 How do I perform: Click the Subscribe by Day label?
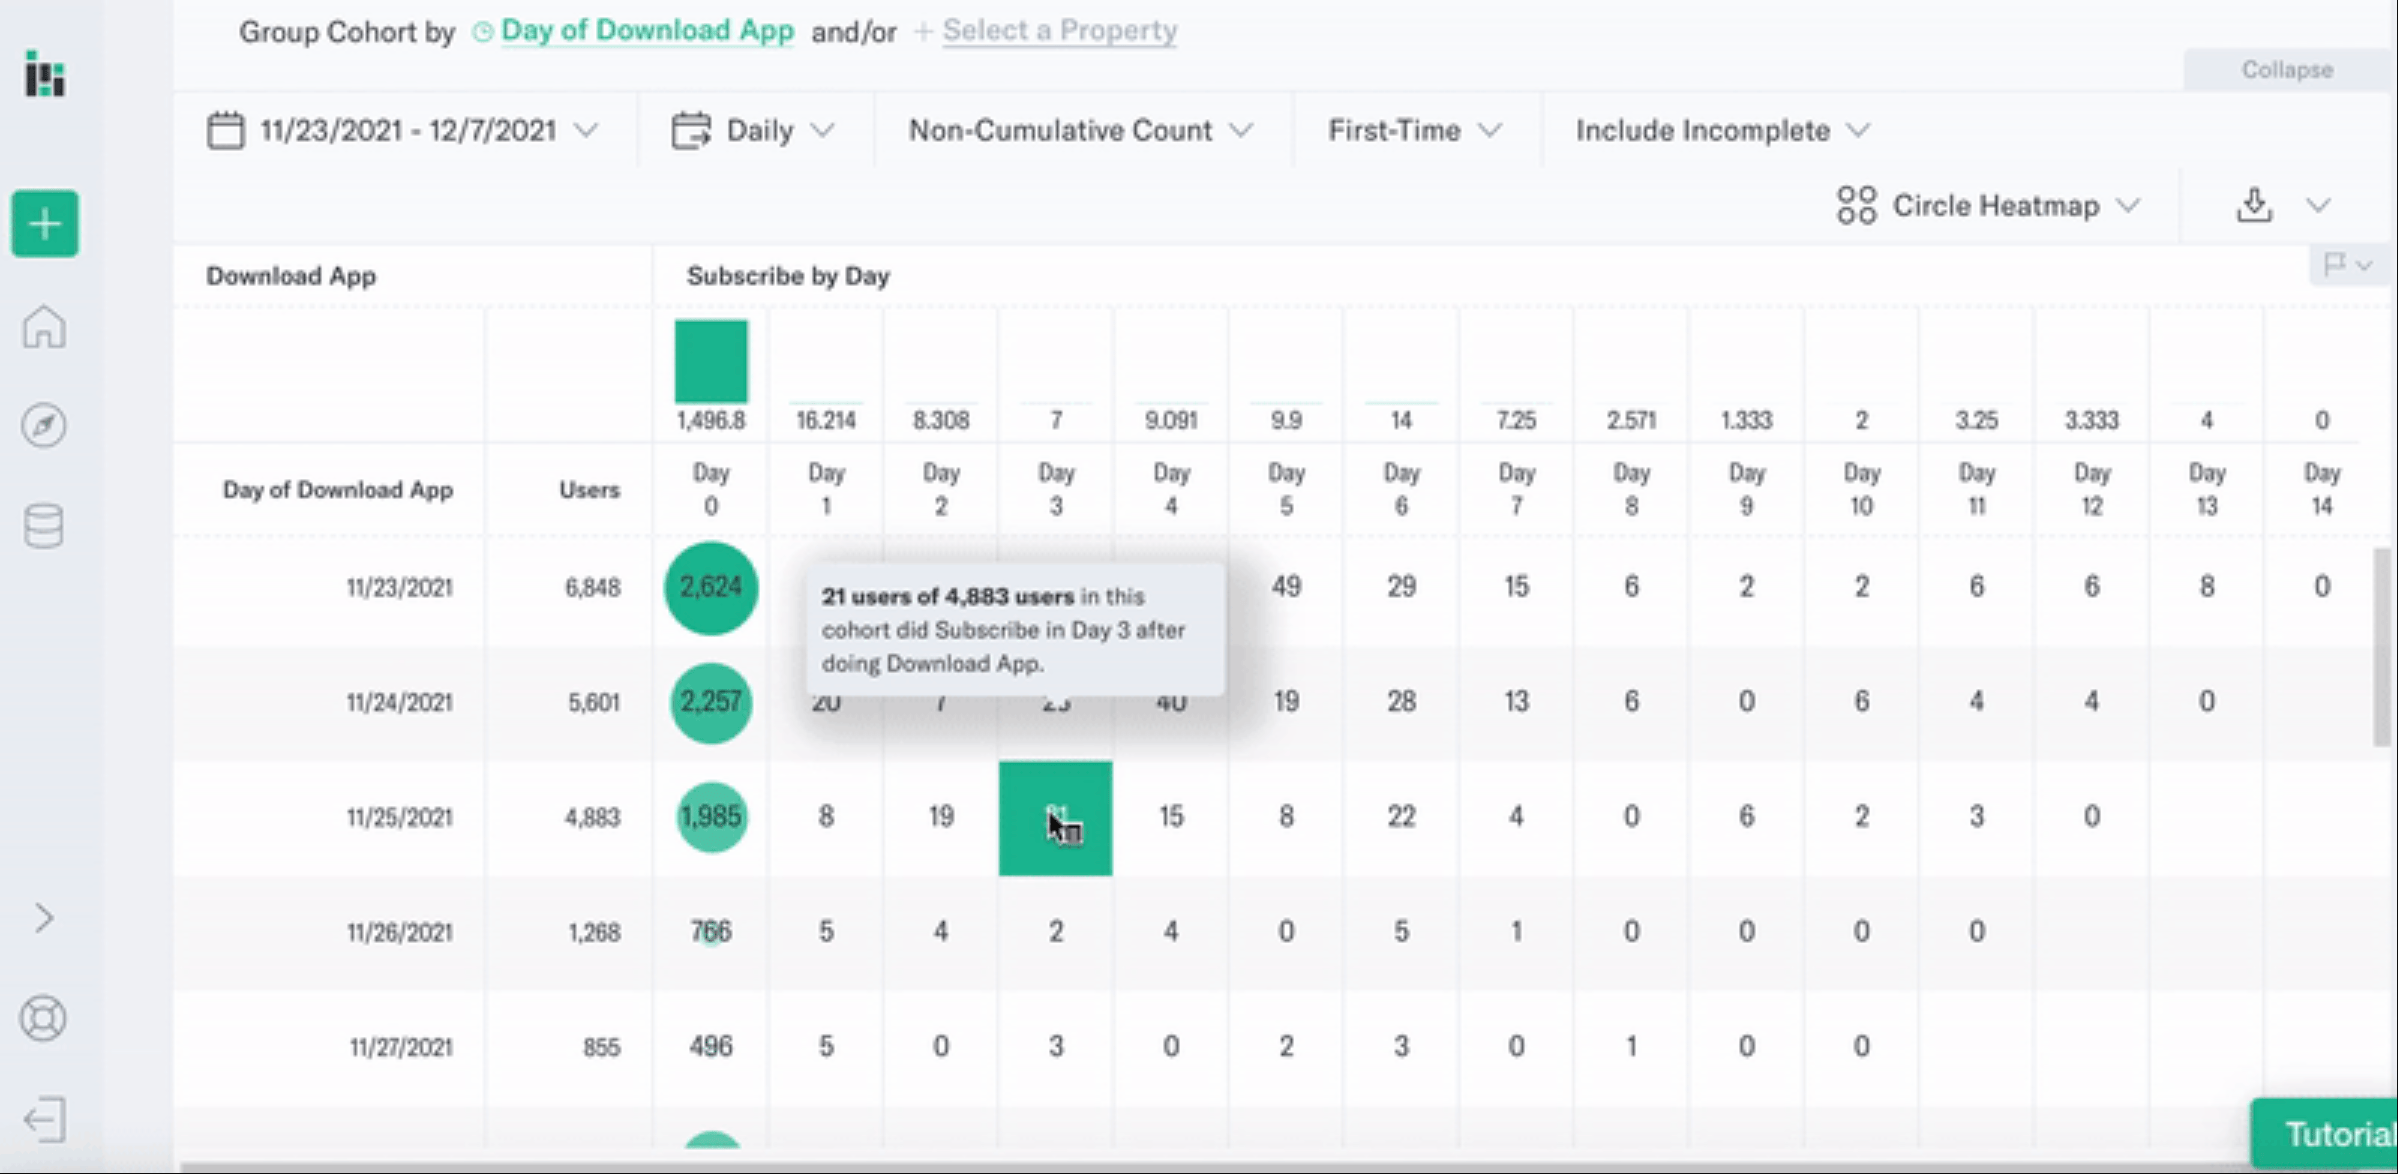click(791, 275)
